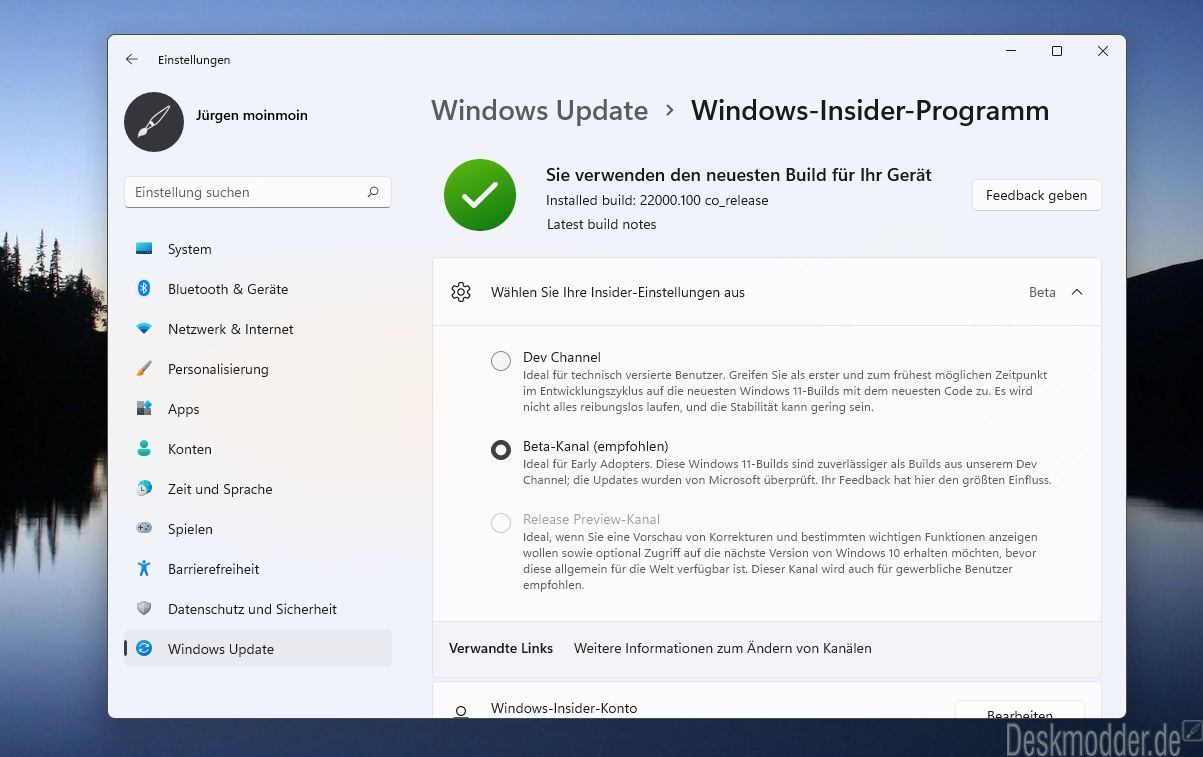Click the back arrow in the title bar
Viewport: 1203px width, 757px height.
pos(131,59)
